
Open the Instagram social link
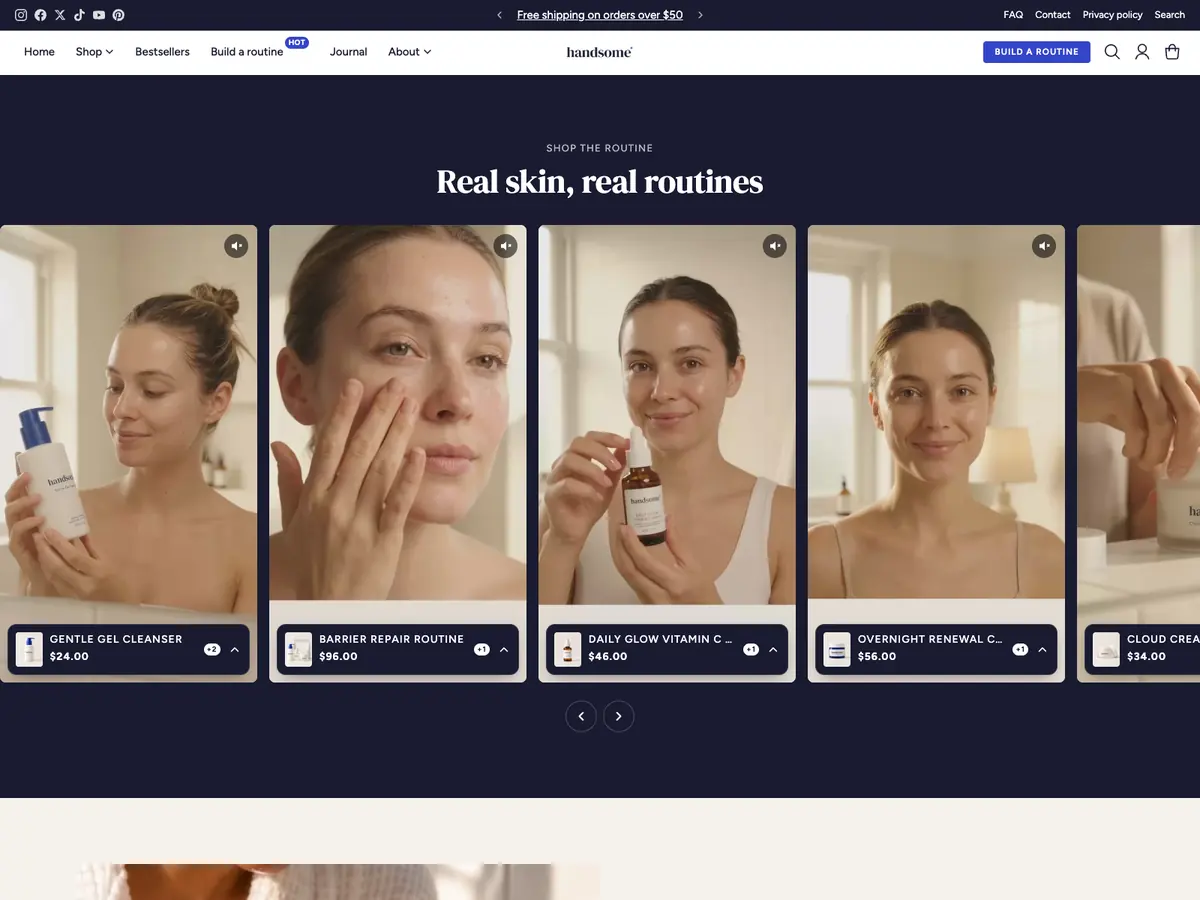click(x=21, y=15)
